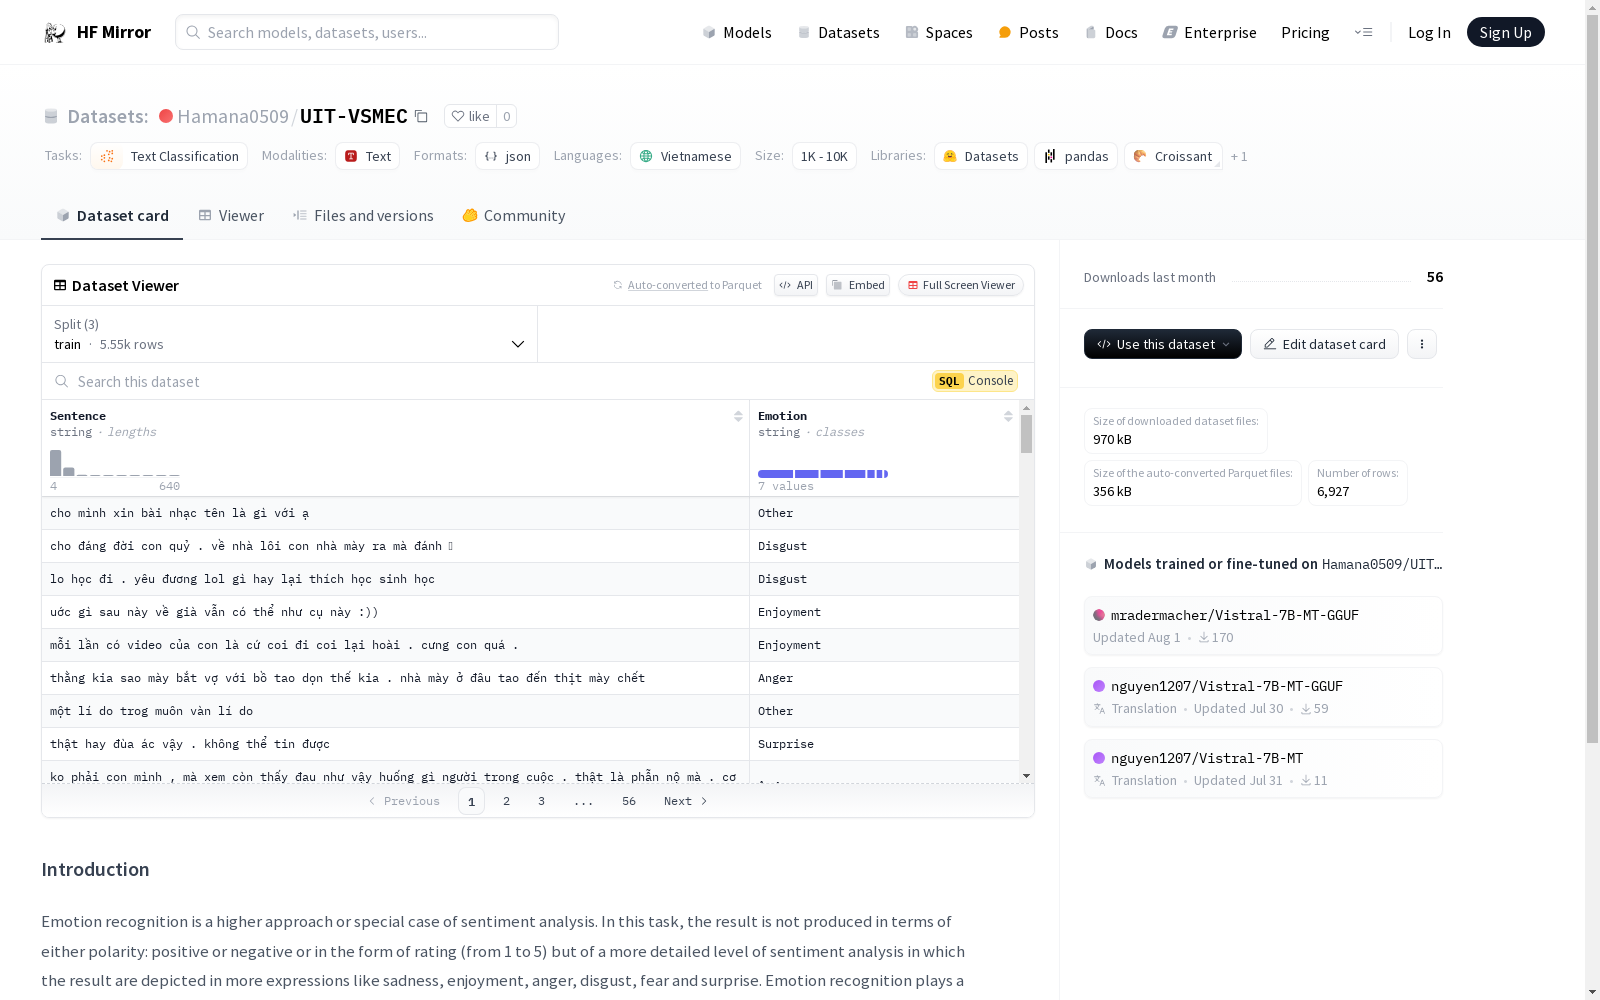Viewport: 1600px width, 1000px height.
Task: Click the Vietnamese language tag
Action: [685, 156]
